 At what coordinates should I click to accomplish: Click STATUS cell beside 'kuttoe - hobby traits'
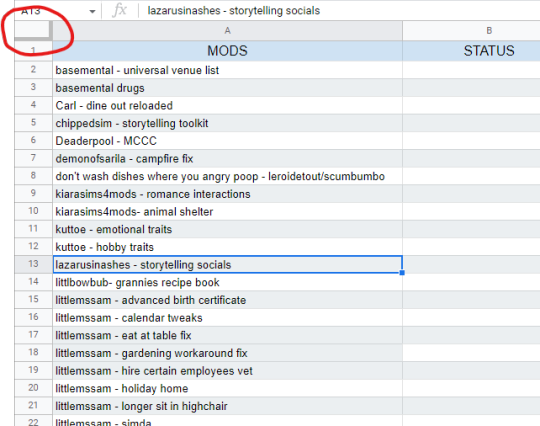pos(471,247)
